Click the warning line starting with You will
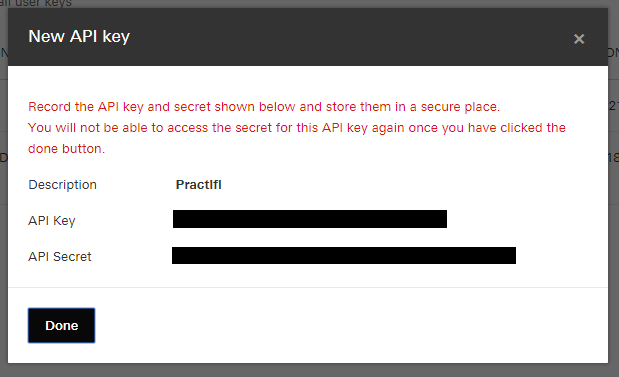This screenshot has width=619, height=377. 297,128
